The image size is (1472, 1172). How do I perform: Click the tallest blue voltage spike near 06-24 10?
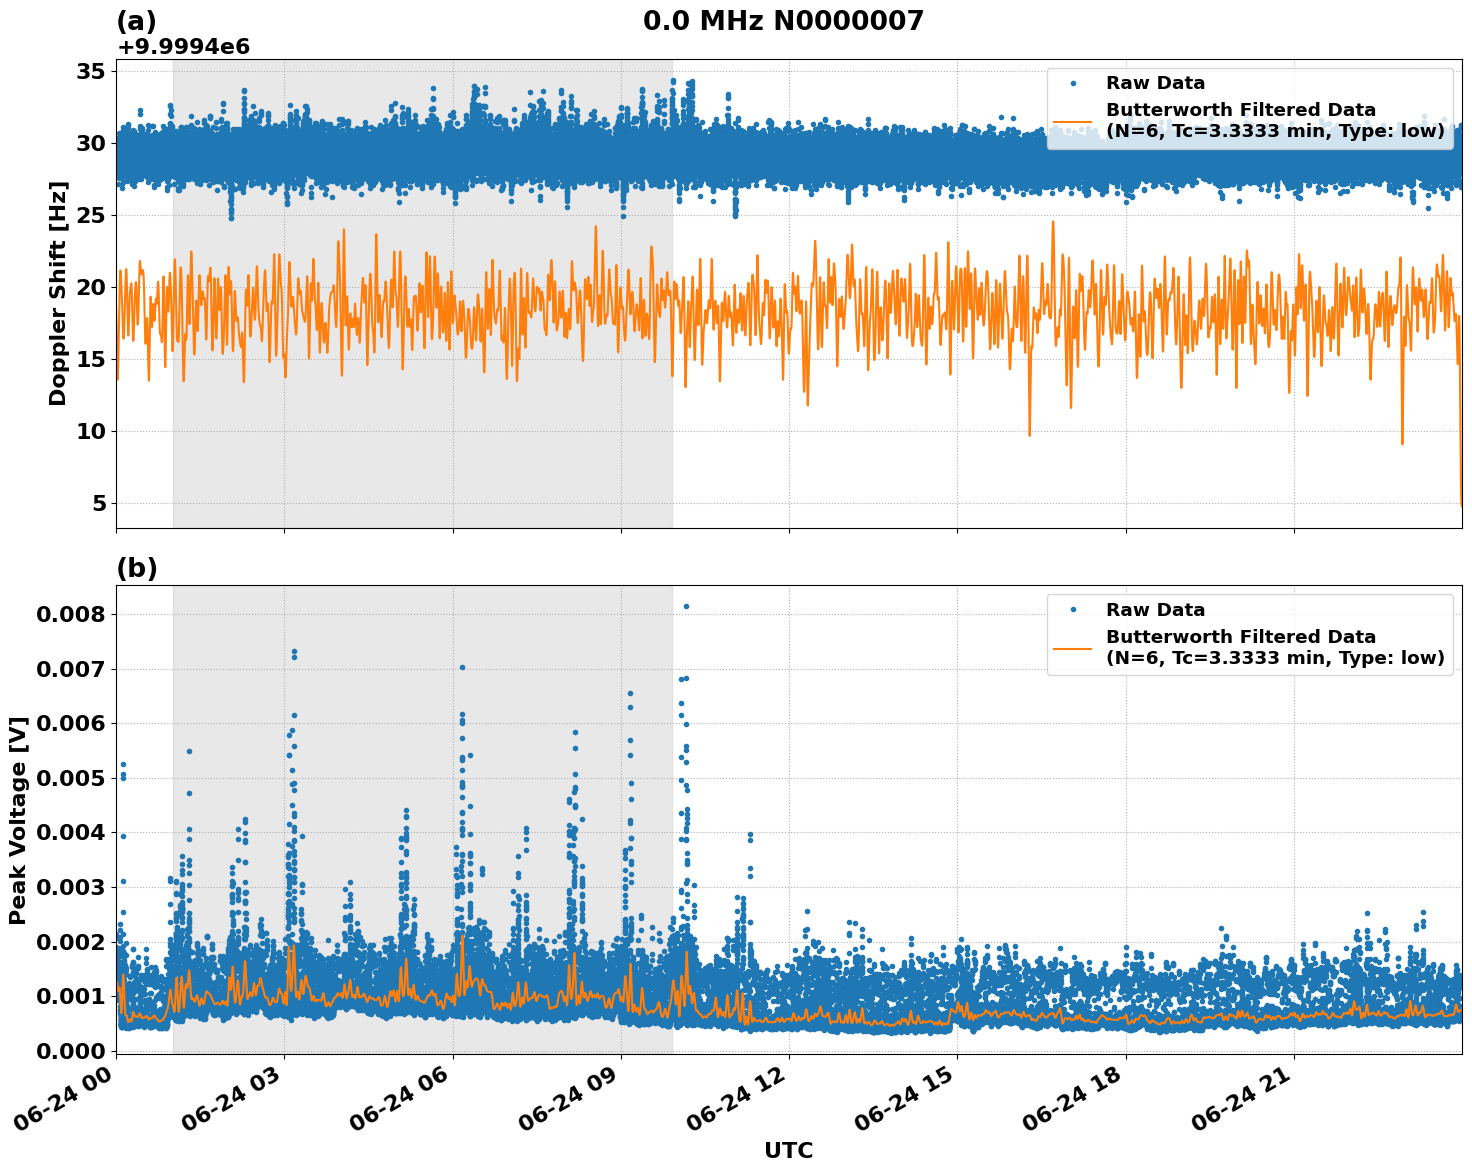point(686,605)
